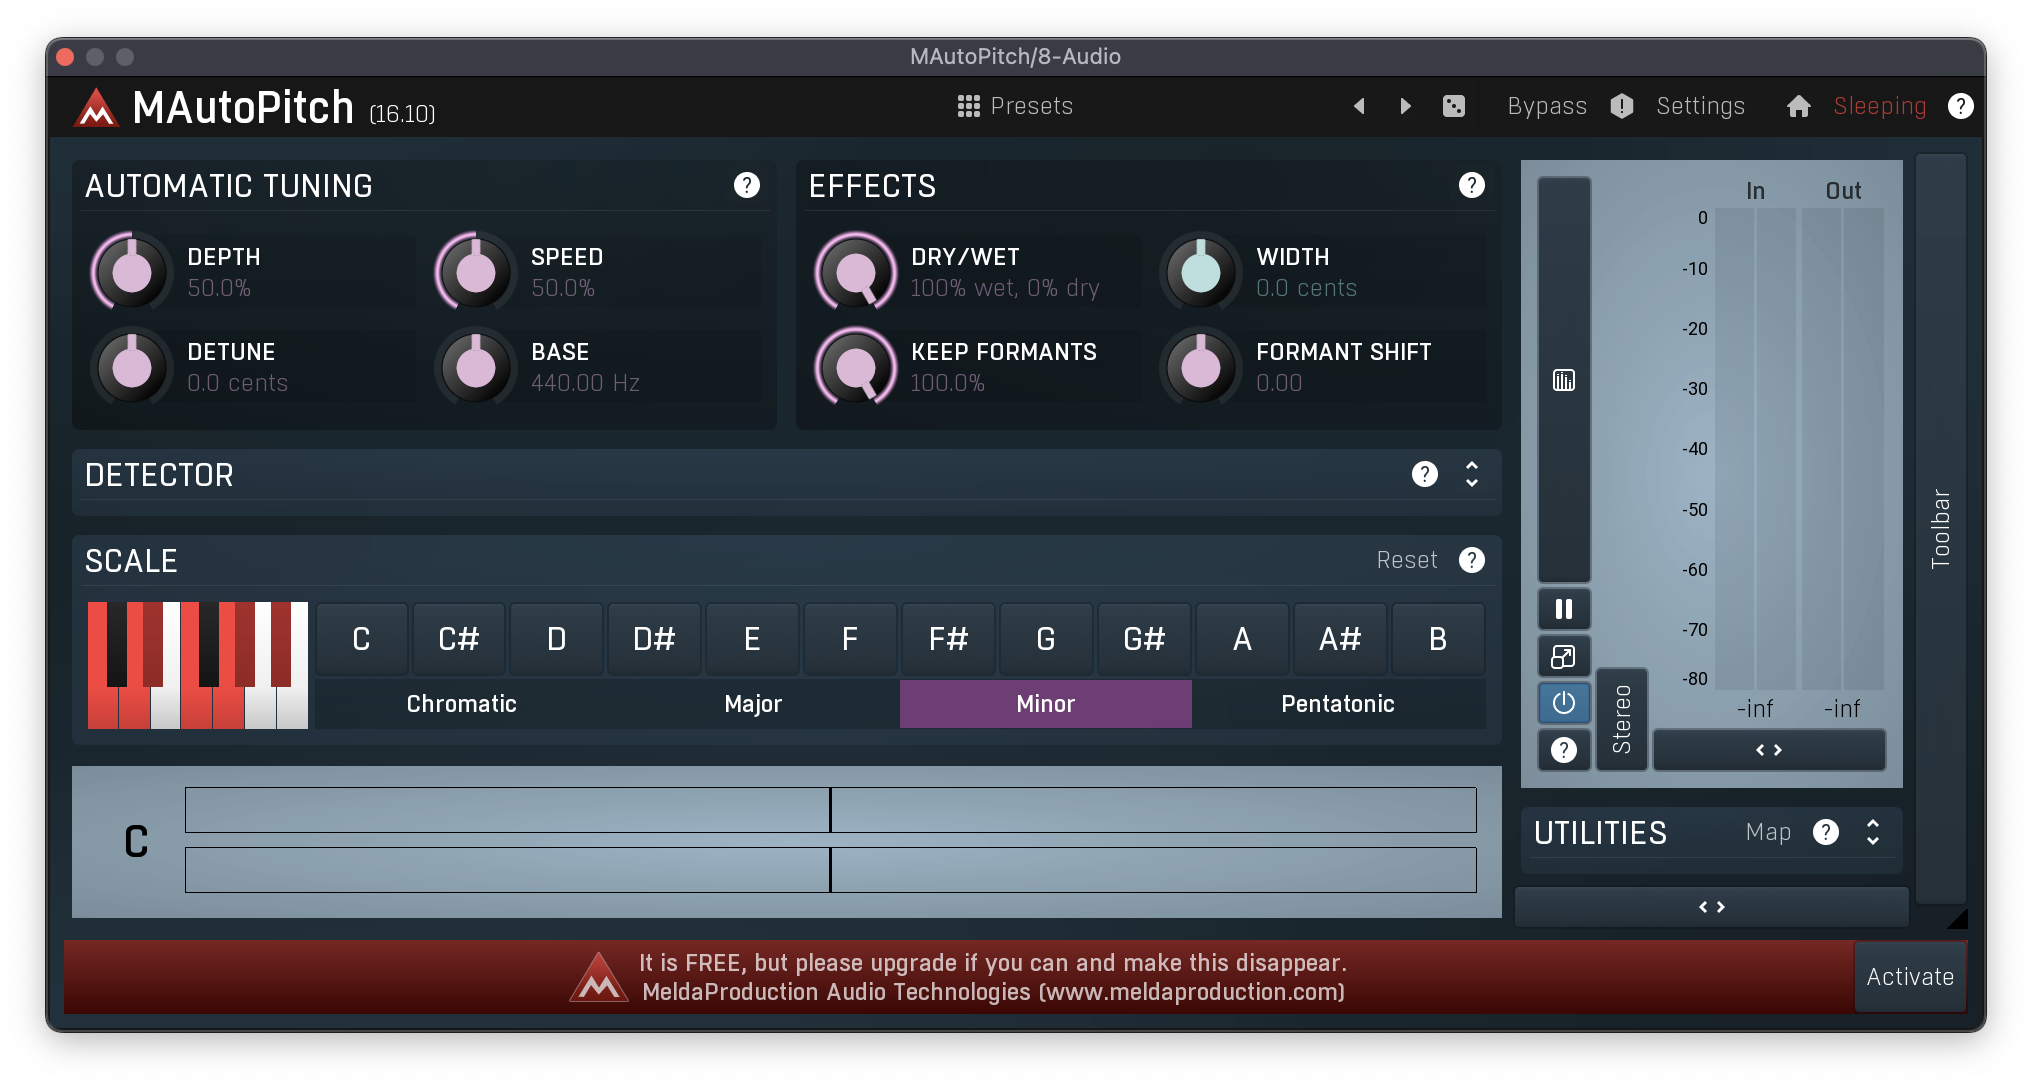Toggle note E in scale

click(753, 639)
